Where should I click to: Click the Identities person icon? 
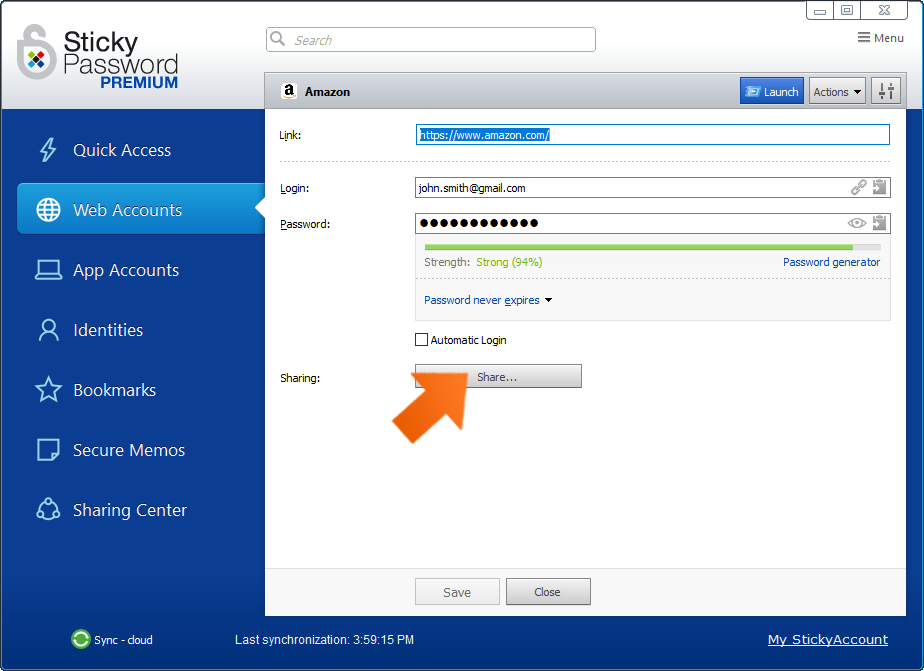[48, 330]
